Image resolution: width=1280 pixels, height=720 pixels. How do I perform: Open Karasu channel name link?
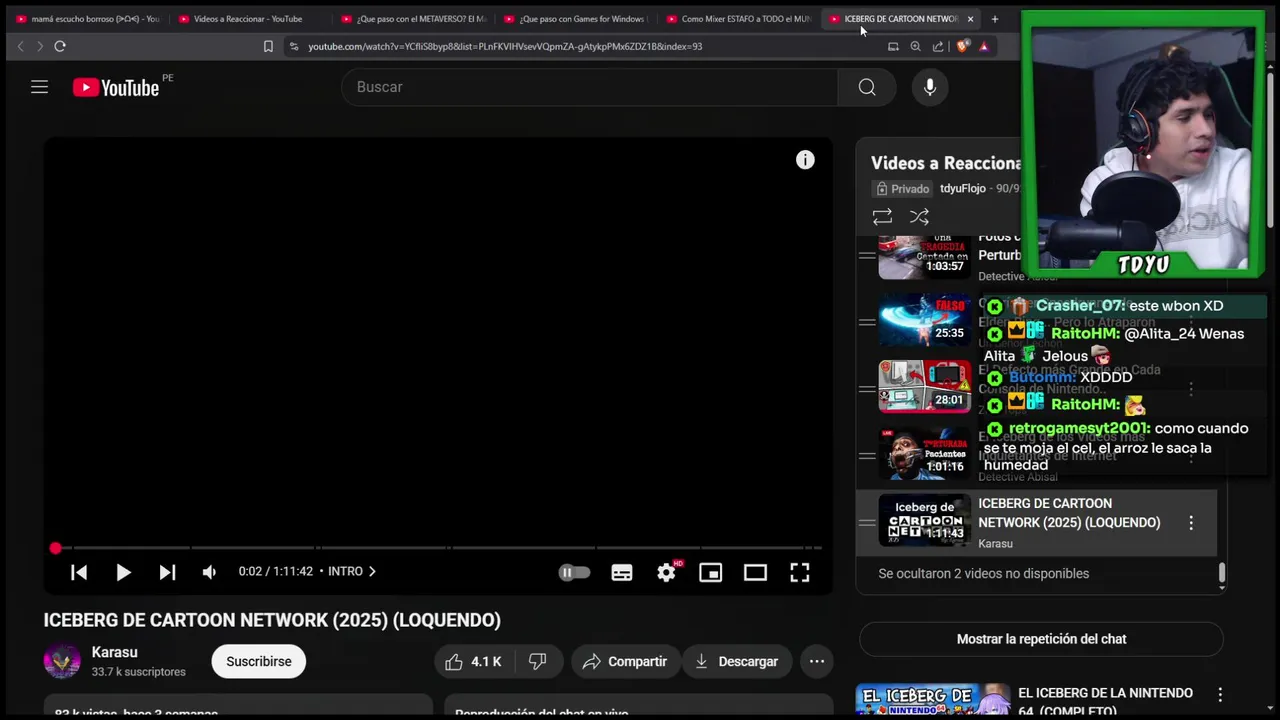point(114,652)
